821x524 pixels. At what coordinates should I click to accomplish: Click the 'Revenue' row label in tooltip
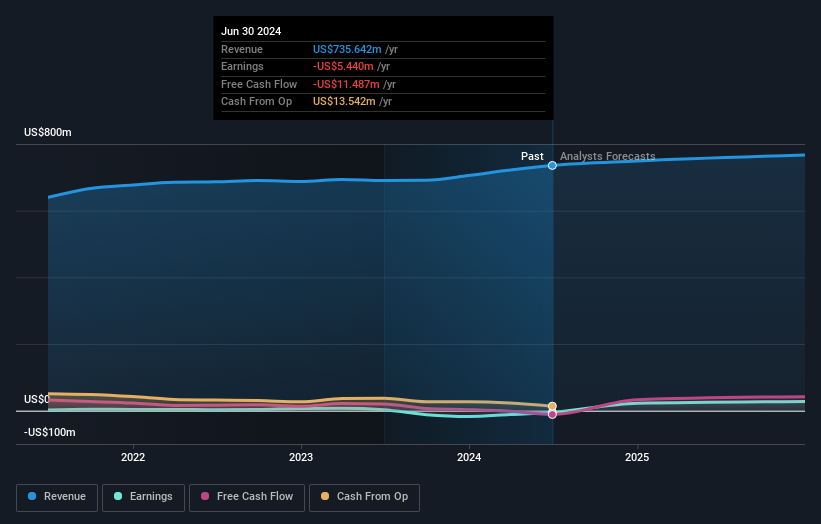242,49
